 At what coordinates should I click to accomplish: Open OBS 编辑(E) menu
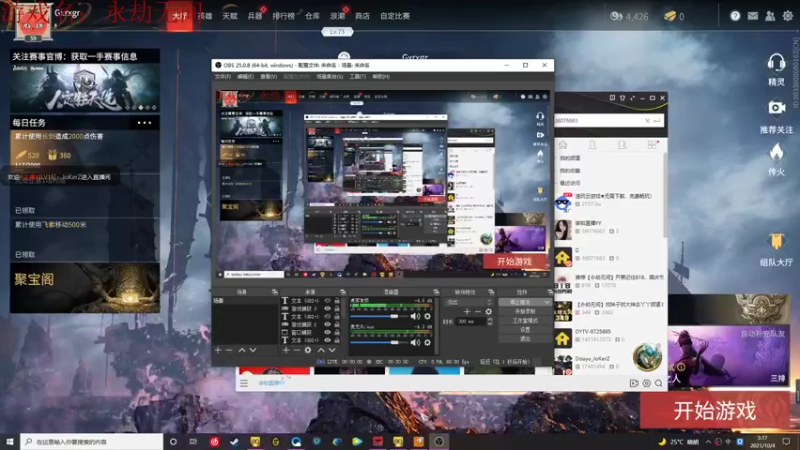tap(245, 77)
